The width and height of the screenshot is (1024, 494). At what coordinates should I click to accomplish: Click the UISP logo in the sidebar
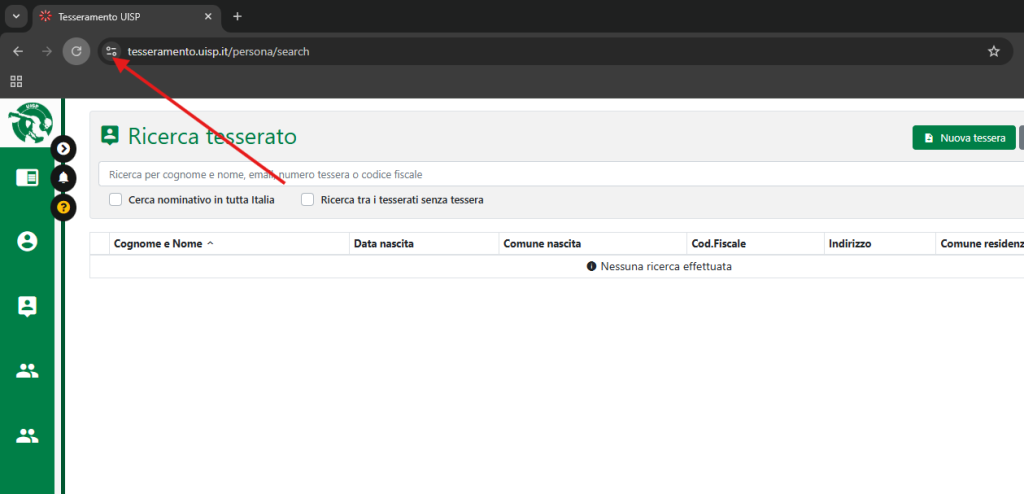(28, 123)
